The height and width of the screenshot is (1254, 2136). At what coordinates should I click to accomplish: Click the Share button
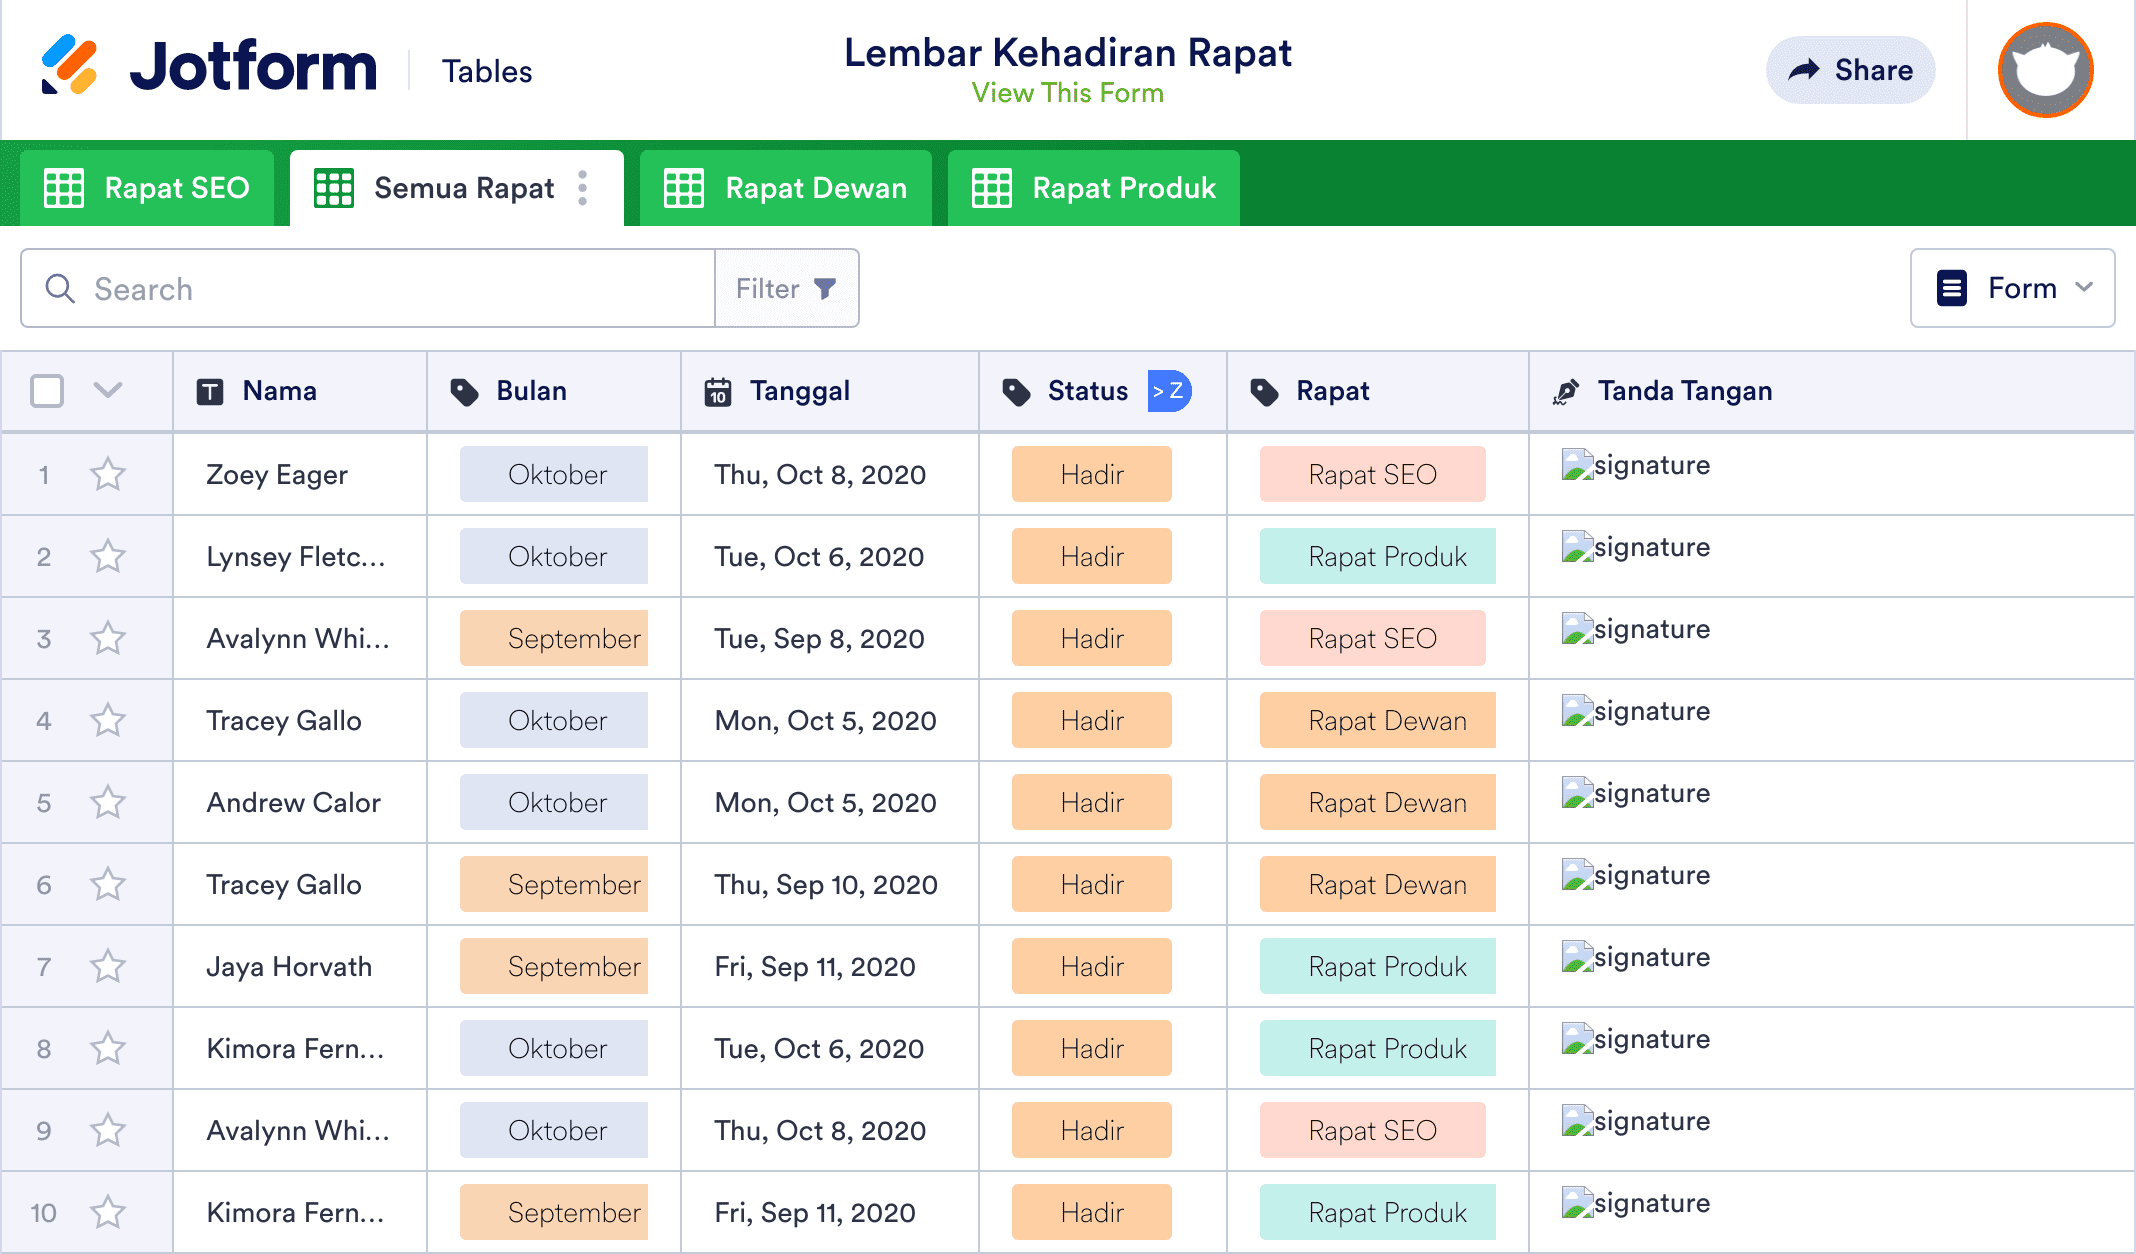coord(1850,70)
